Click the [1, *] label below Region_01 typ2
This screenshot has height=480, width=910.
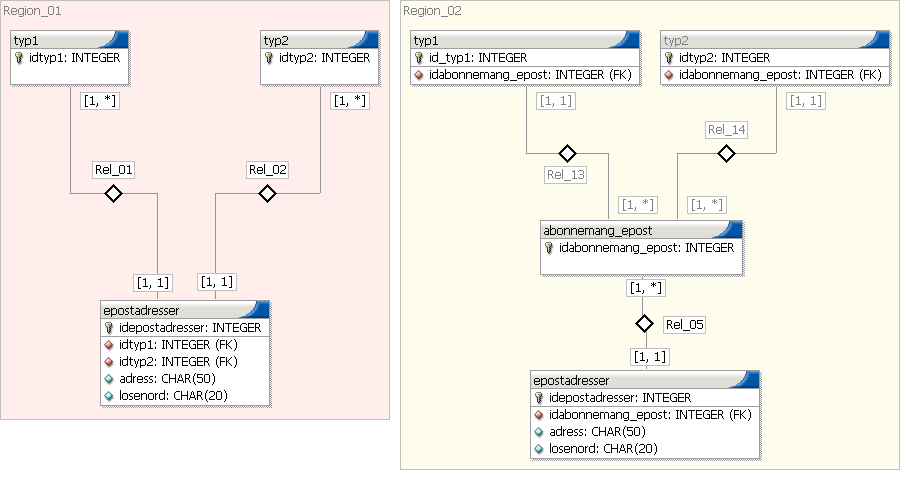click(350, 100)
